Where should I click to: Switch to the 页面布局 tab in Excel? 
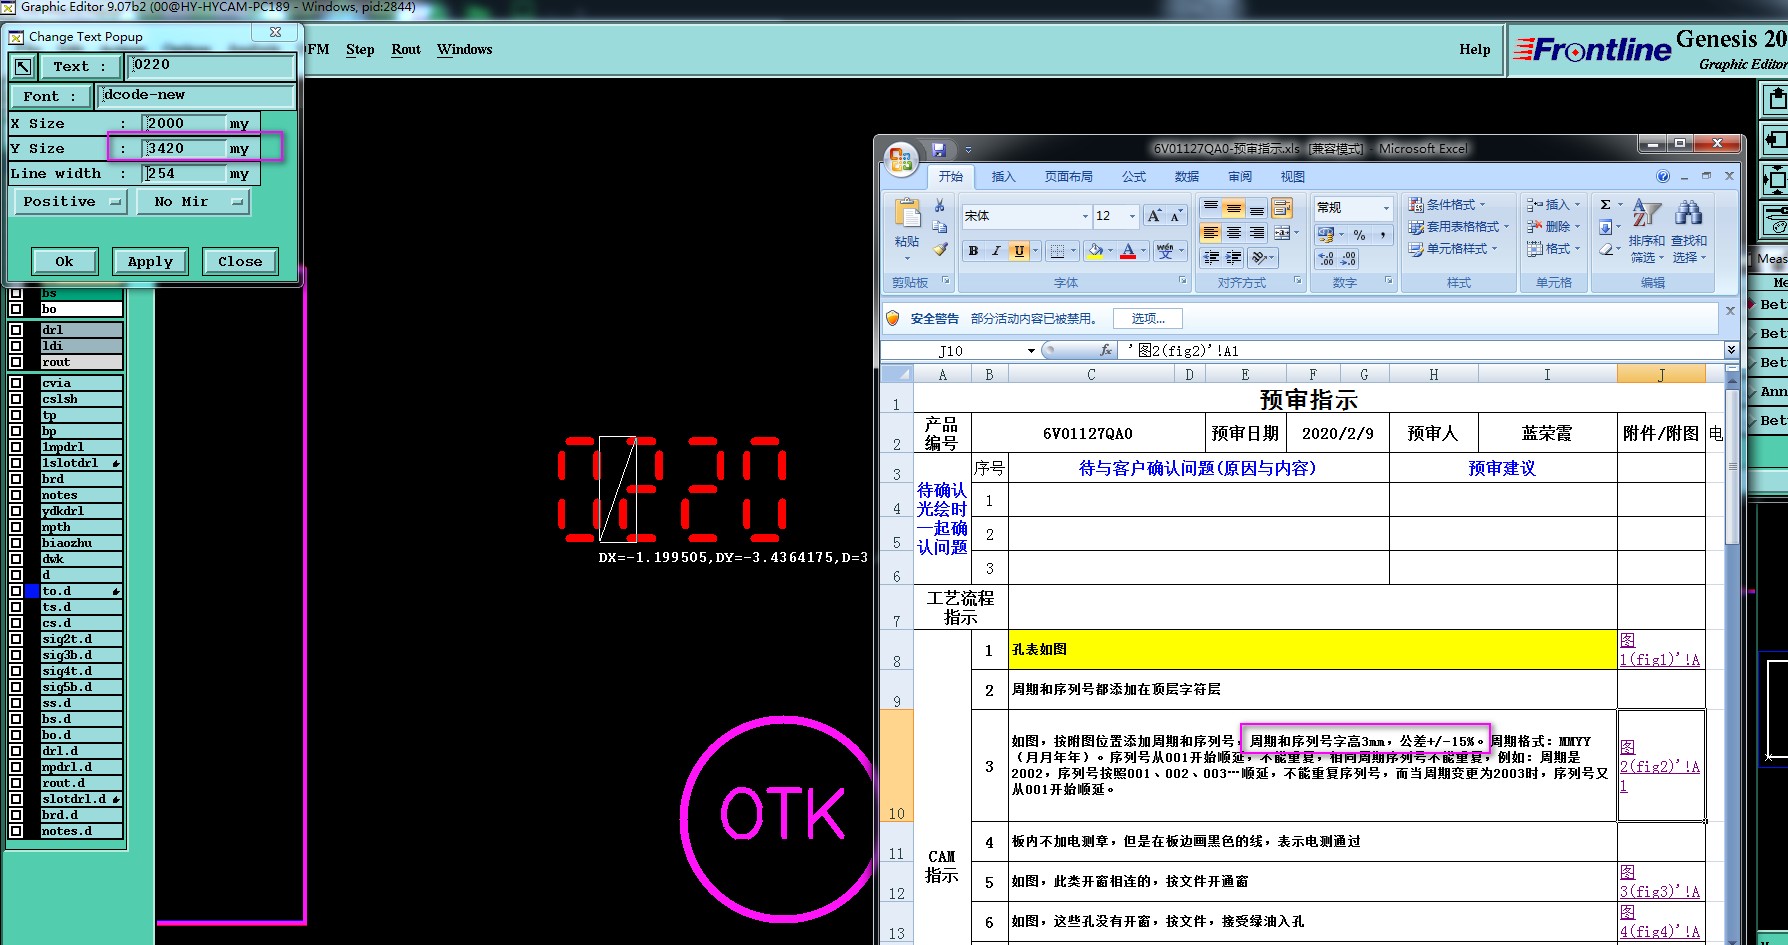[1069, 177]
